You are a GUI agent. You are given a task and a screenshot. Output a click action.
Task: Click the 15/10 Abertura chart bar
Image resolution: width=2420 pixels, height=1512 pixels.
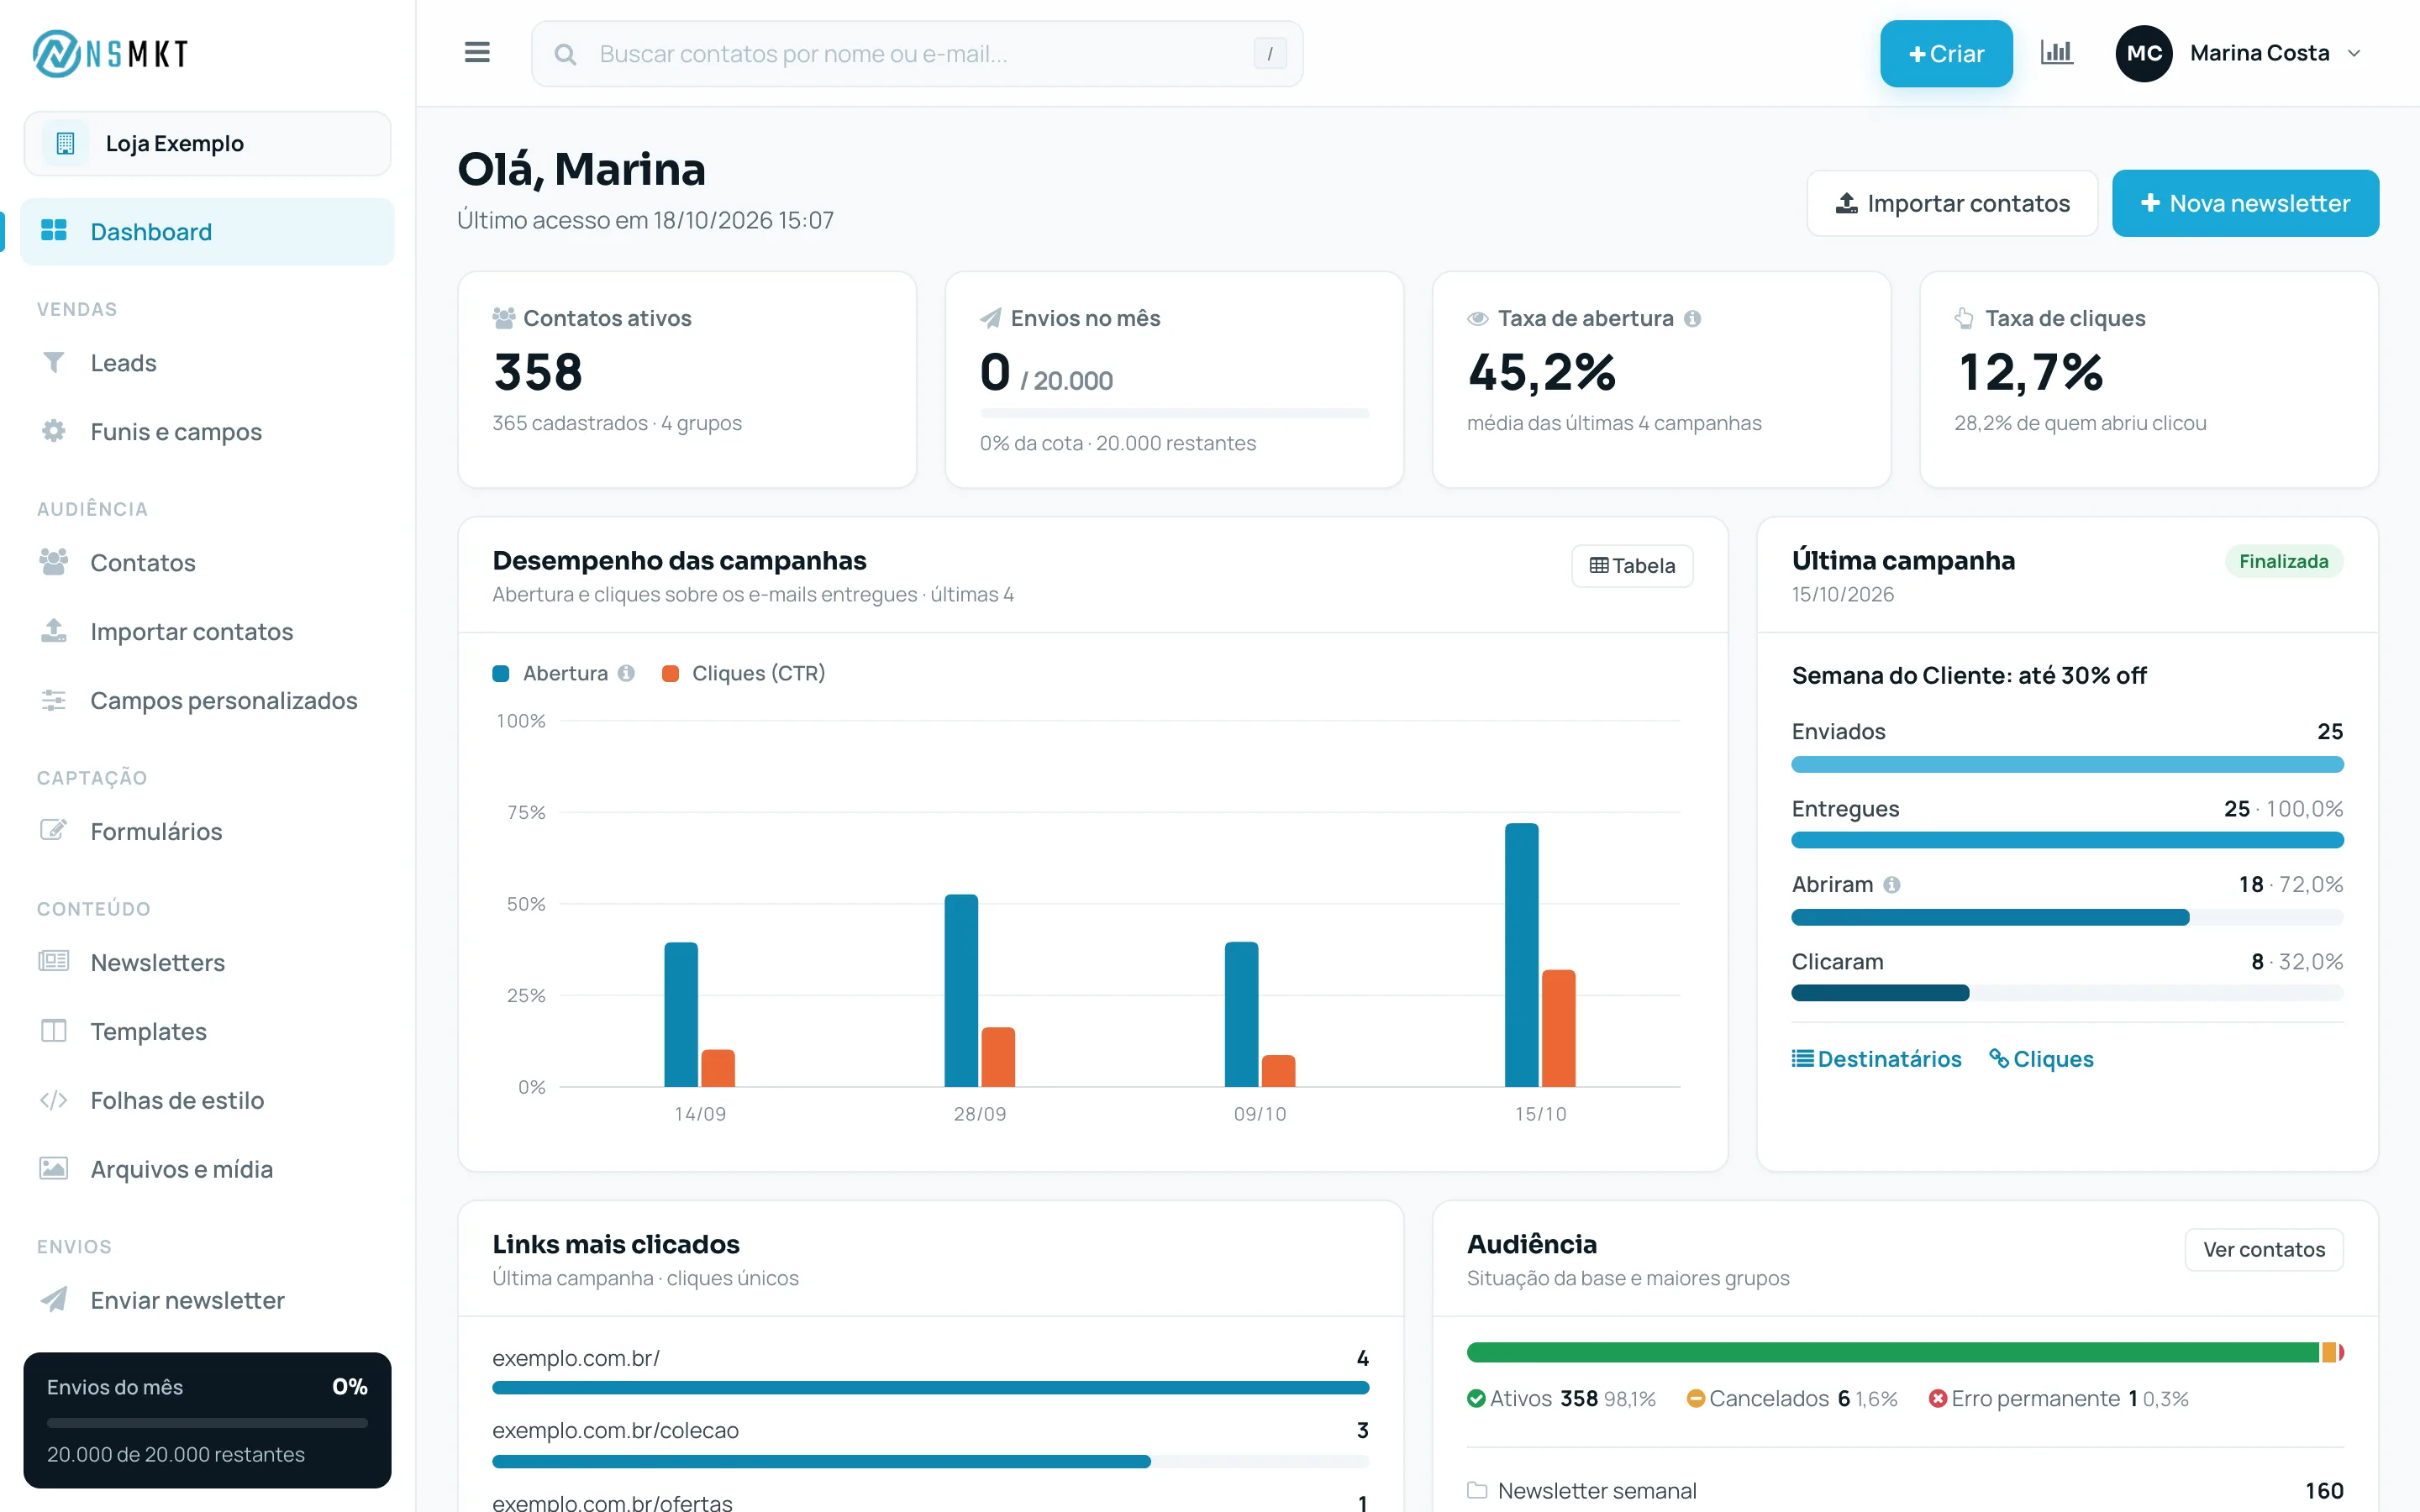pos(1521,954)
